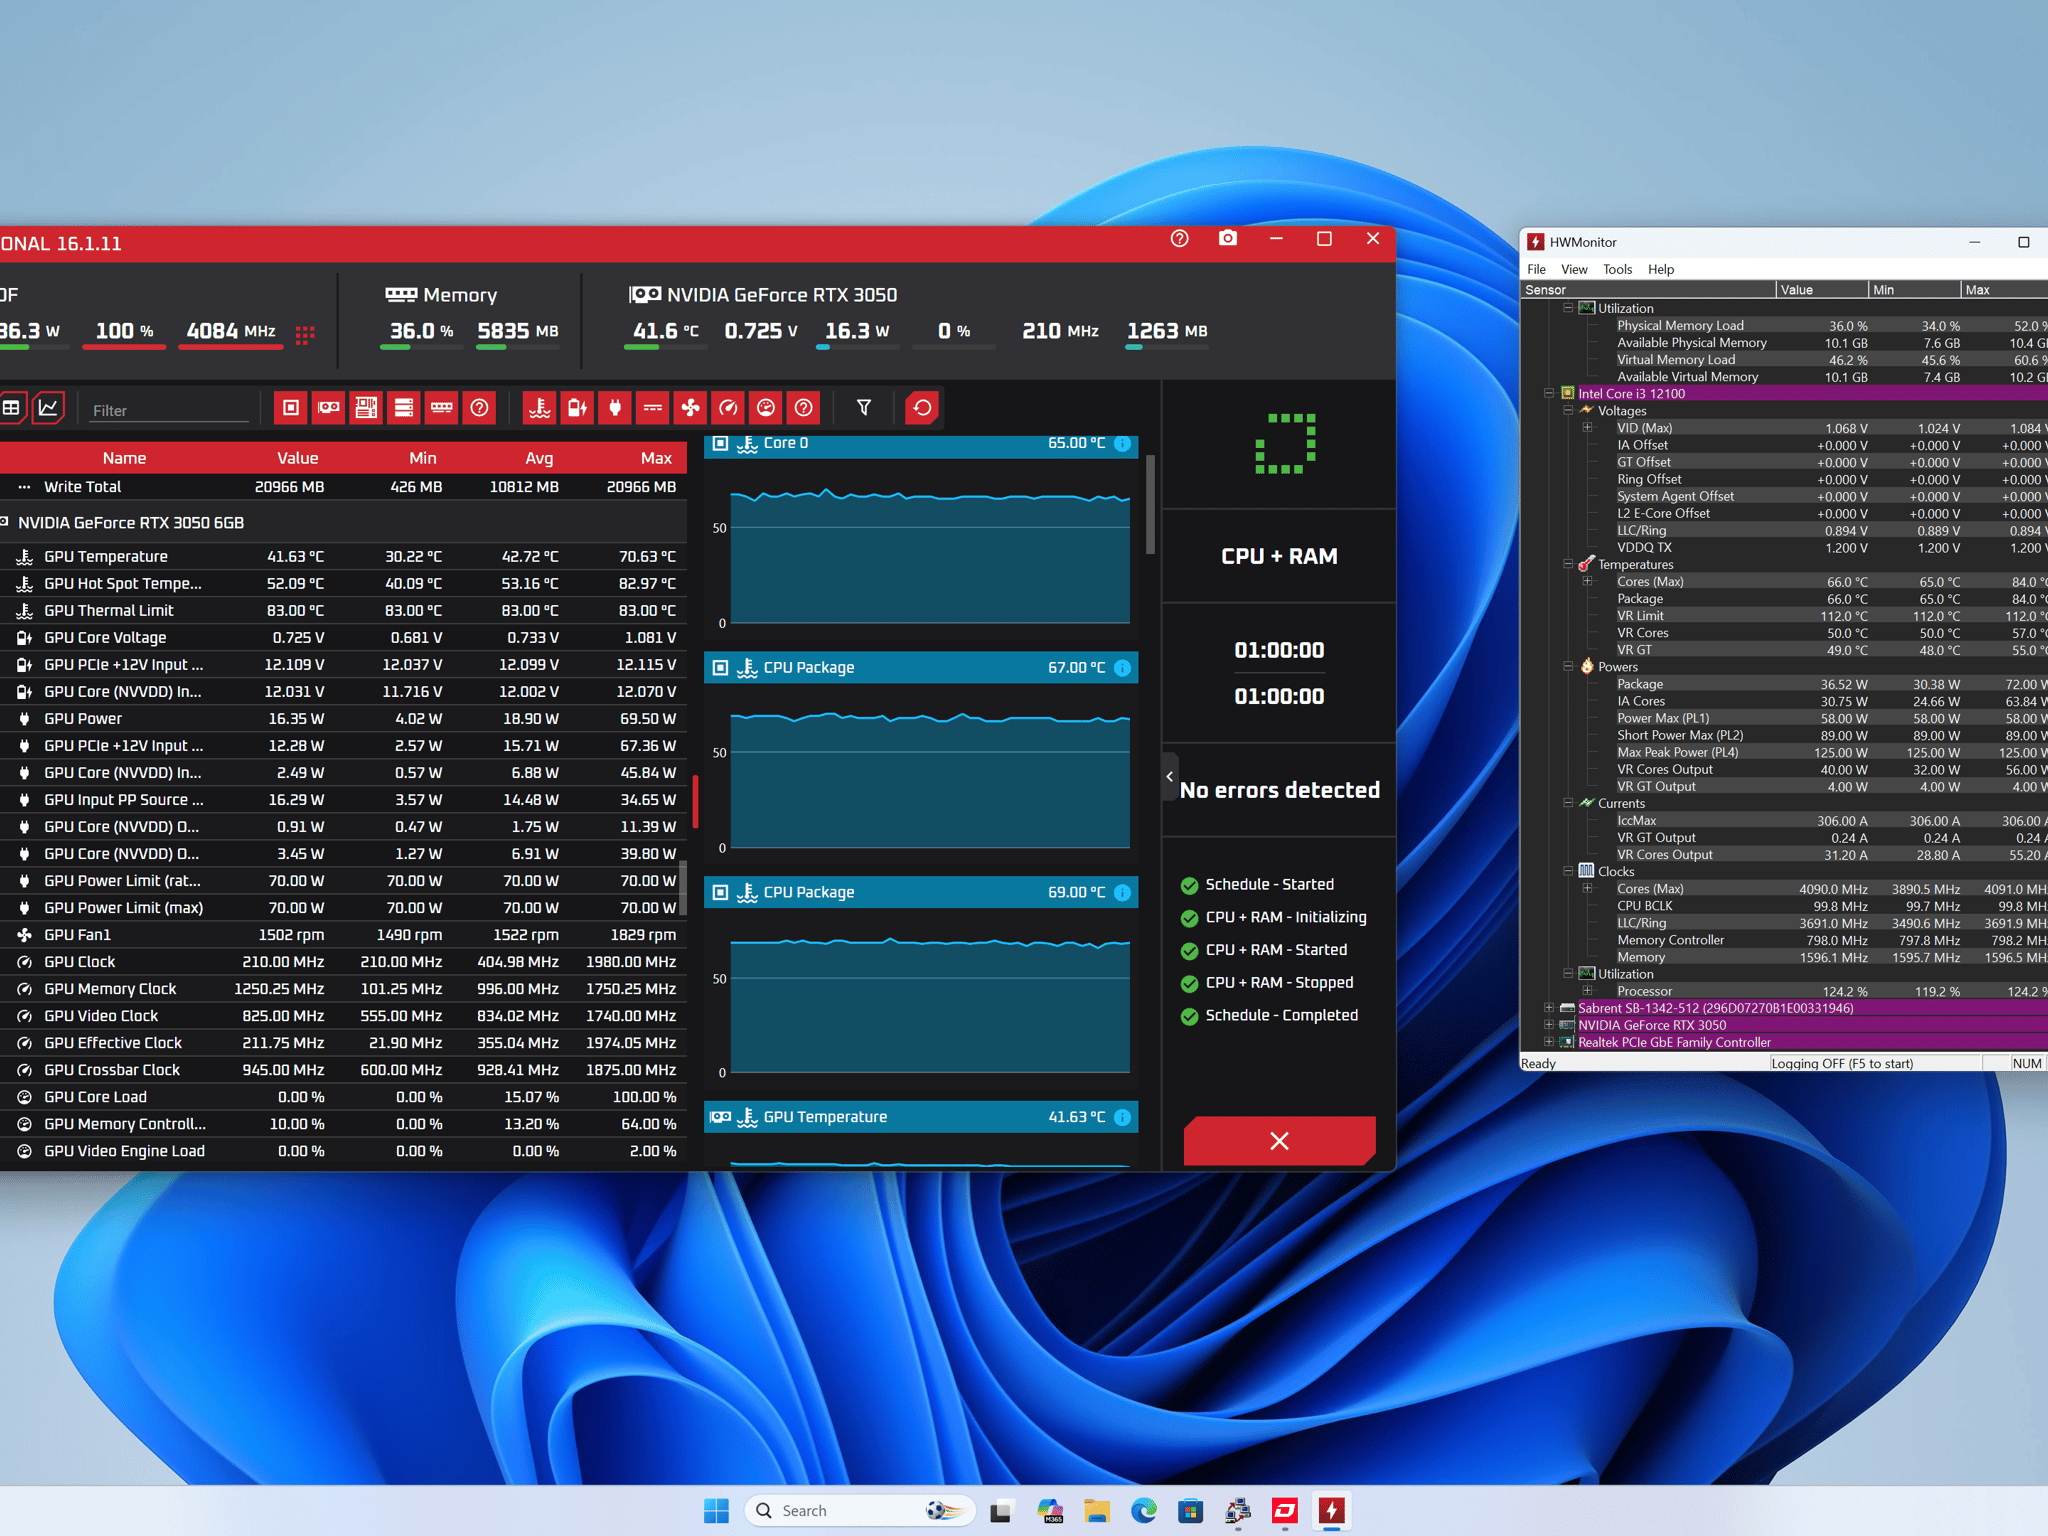Screen dimensions: 2048x1536
Task: Sort the sensor table by Max column
Action: [x=656, y=458]
